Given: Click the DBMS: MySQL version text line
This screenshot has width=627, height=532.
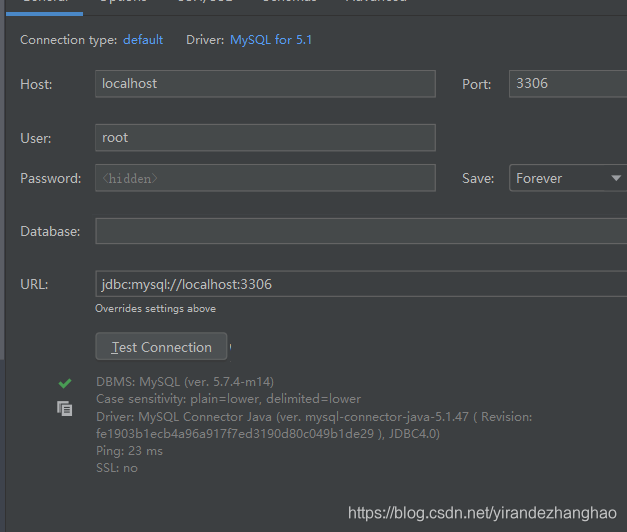Looking at the screenshot, I should click(x=185, y=382).
